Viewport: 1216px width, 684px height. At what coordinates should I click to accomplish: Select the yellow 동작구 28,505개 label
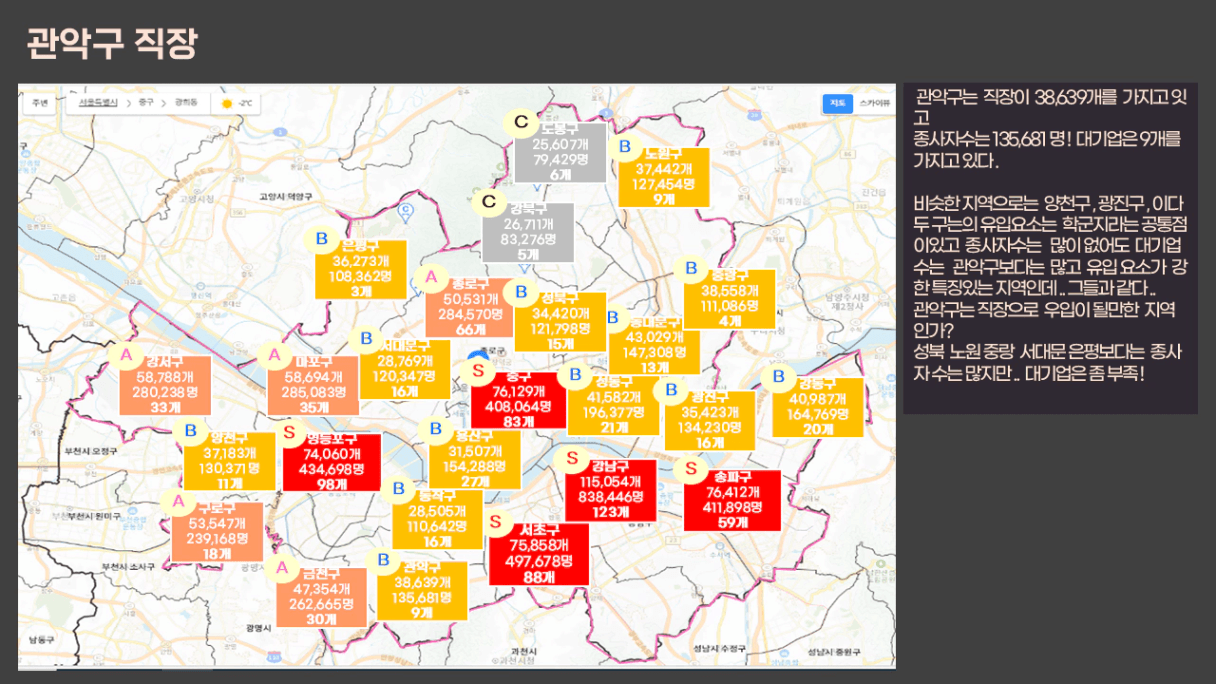438,519
